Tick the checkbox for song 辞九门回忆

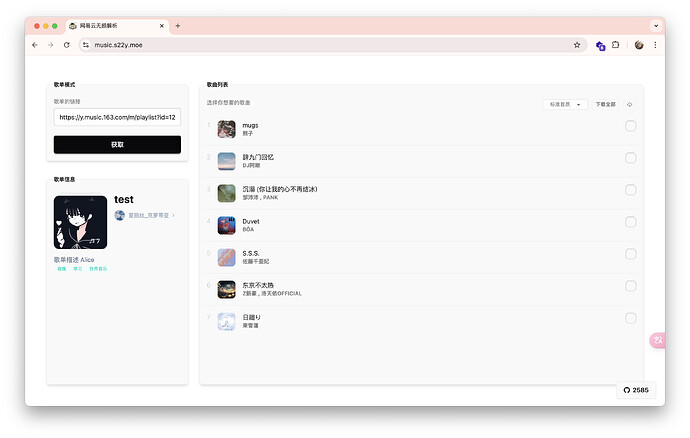[x=630, y=158]
